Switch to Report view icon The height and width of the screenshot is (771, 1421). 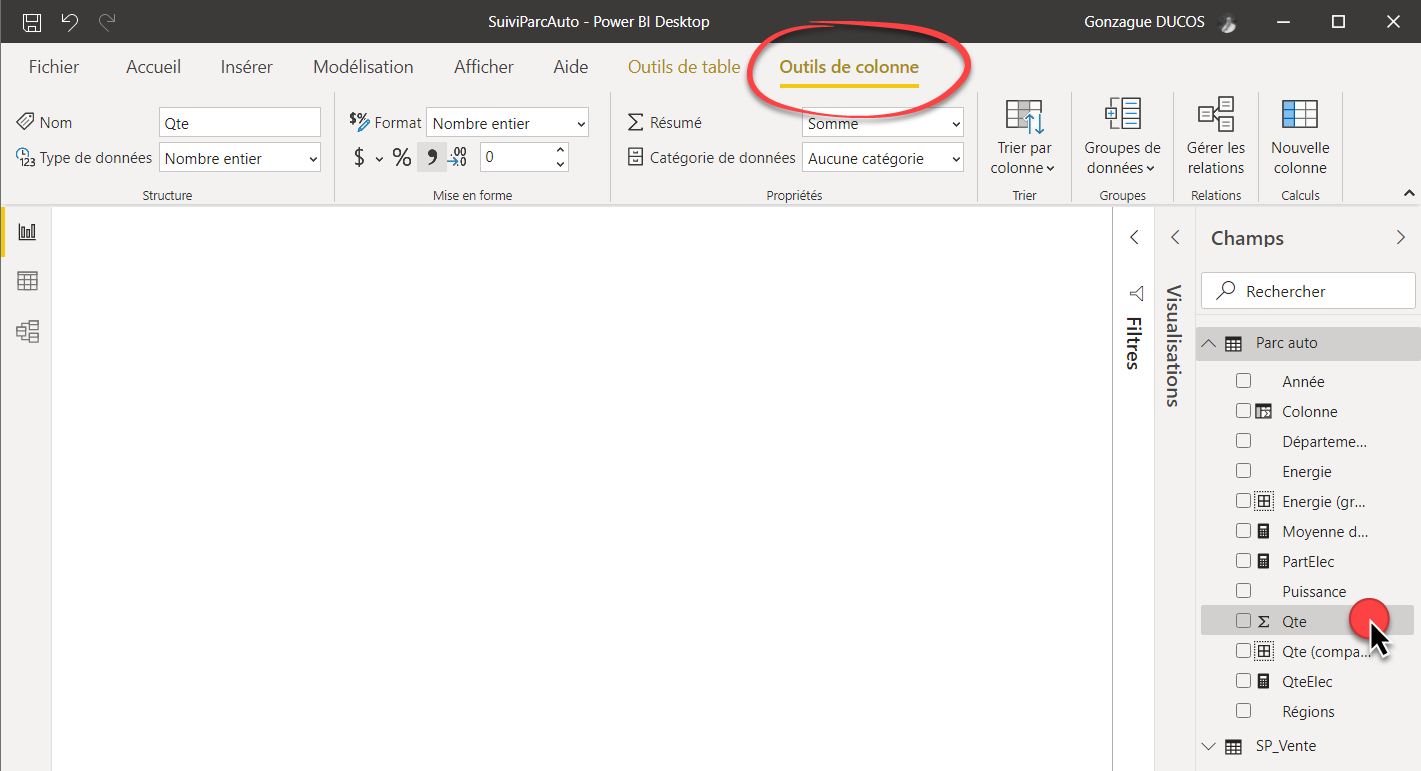click(27, 232)
